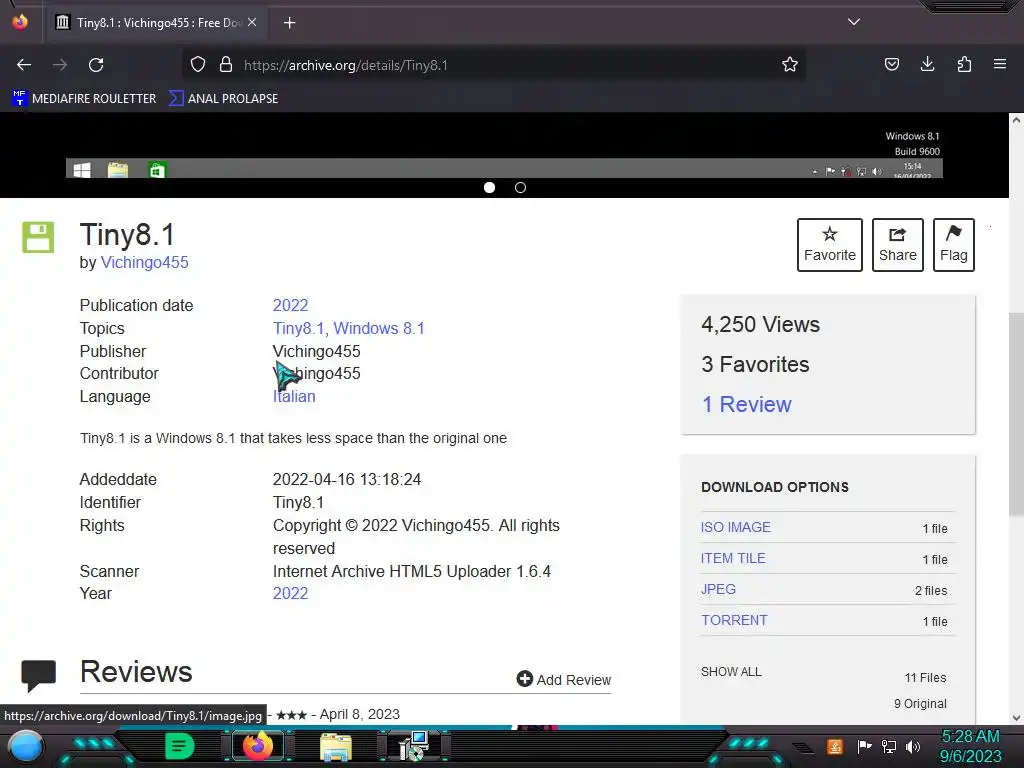Click the 9 Original count text

[x=920, y=704]
